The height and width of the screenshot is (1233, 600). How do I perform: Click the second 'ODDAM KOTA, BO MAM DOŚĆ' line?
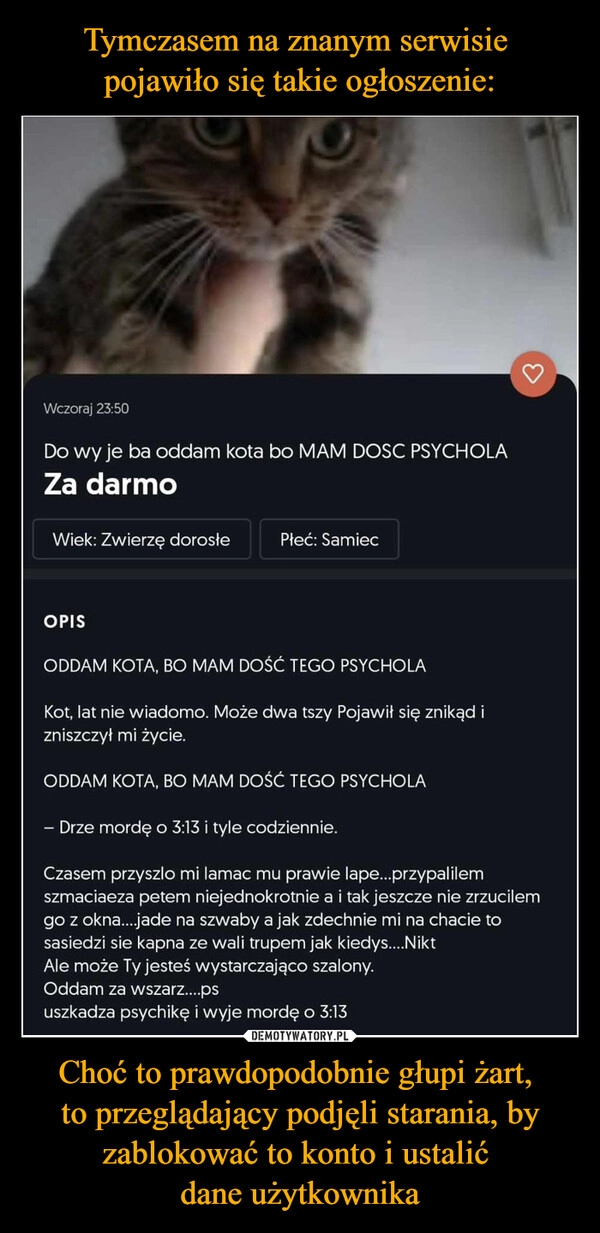coord(235,779)
